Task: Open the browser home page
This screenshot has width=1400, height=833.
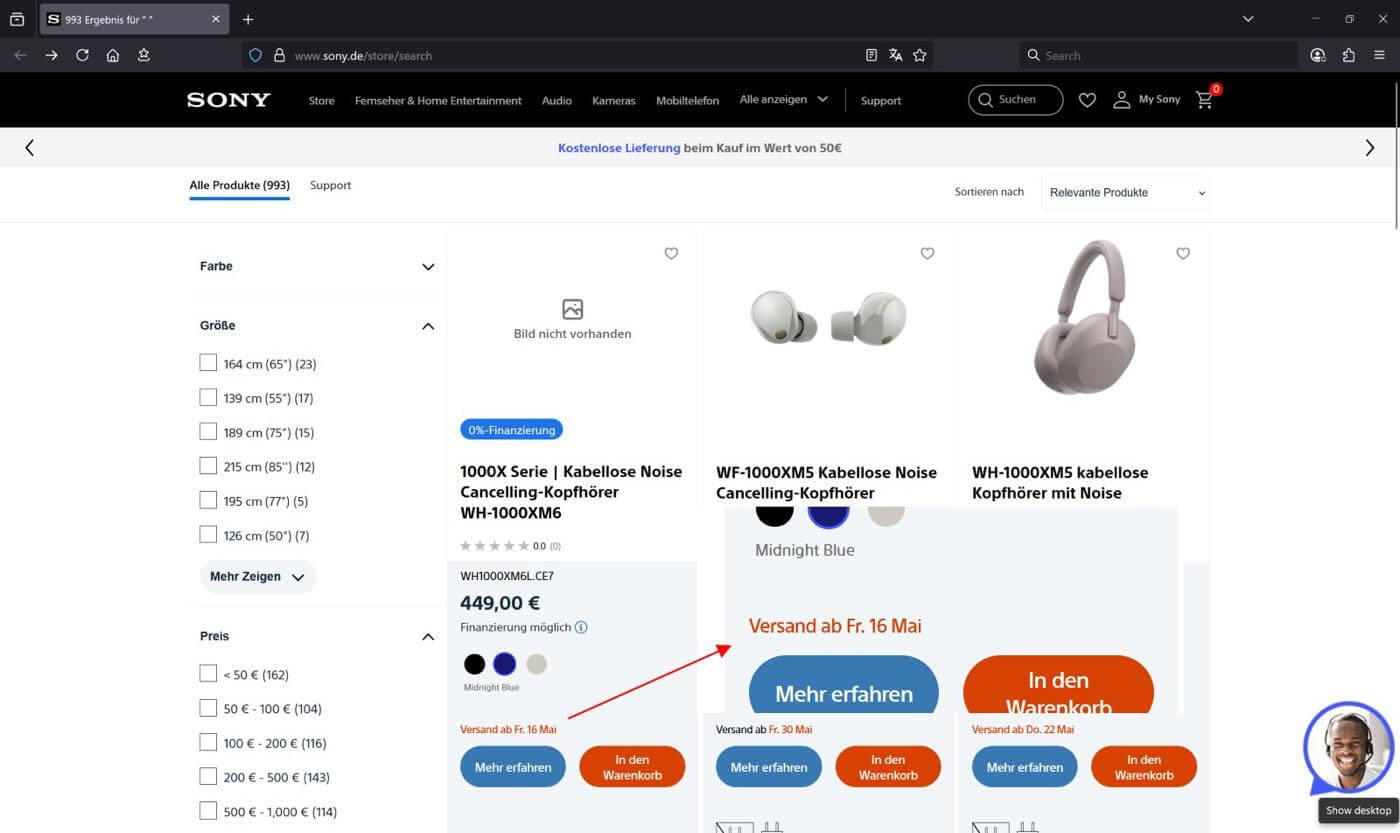Action: click(113, 56)
